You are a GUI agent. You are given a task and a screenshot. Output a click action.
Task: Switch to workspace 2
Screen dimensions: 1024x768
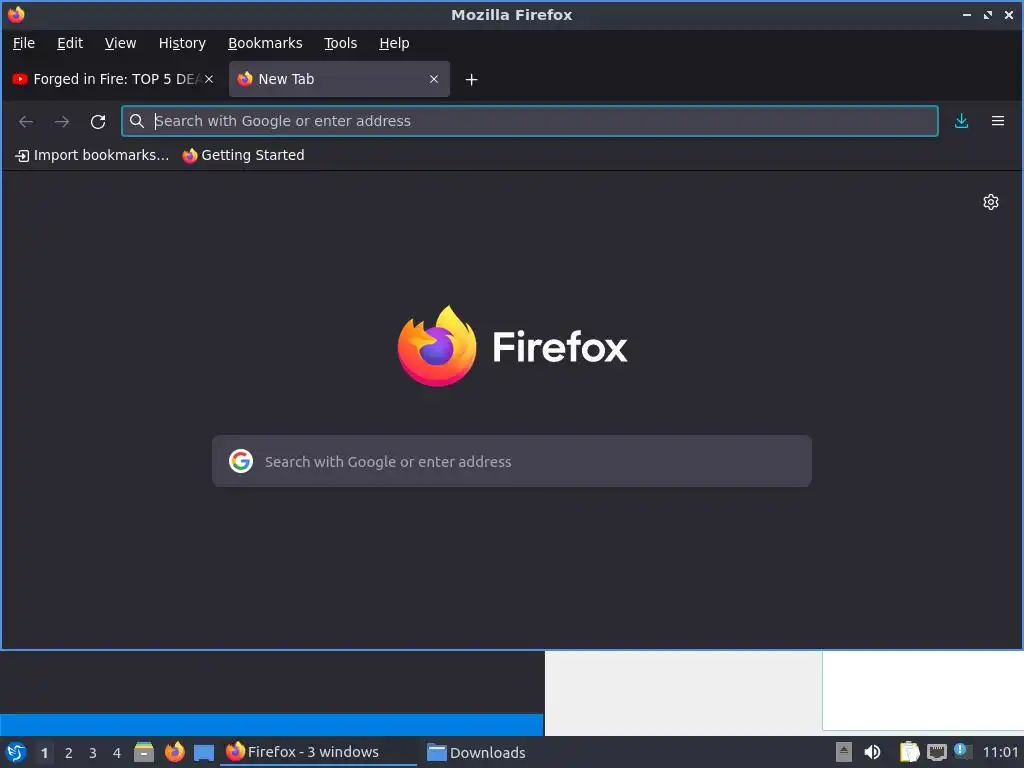coord(69,753)
